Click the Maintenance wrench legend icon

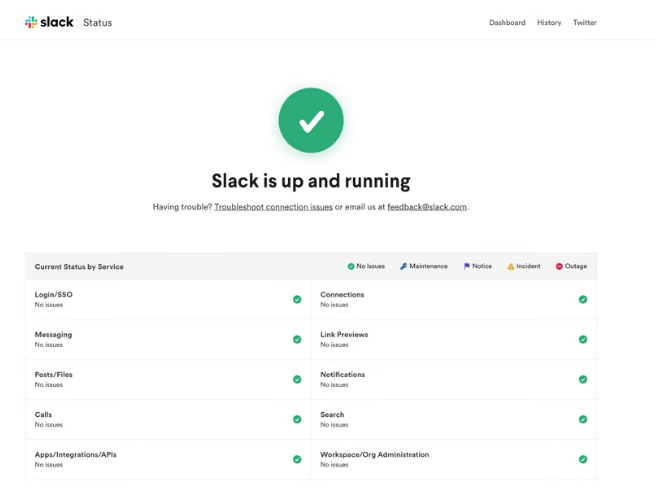pyautogui.click(x=403, y=266)
